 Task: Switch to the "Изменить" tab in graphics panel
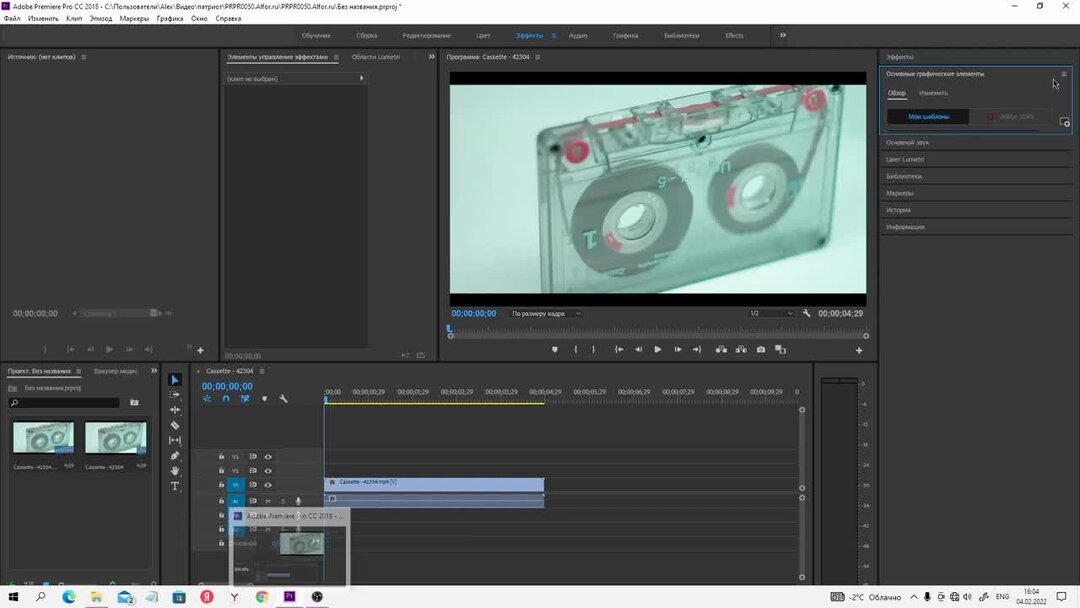(933, 93)
